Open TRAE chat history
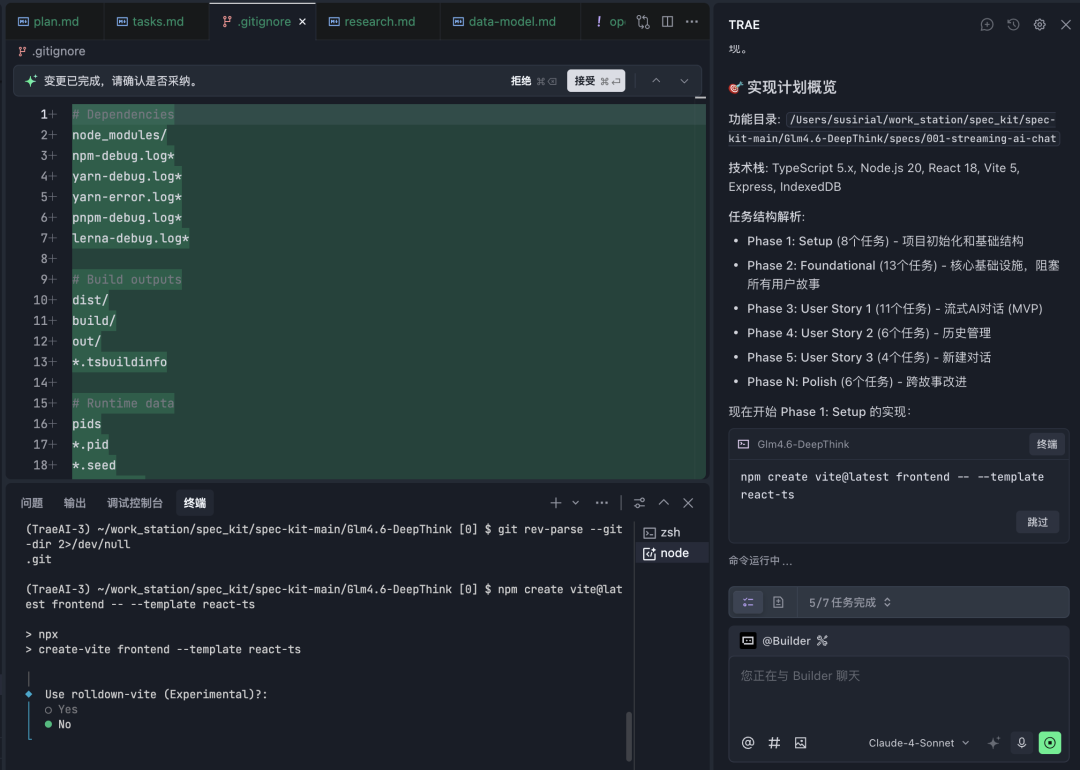Image resolution: width=1080 pixels, height=770 pixels. click(1013, 25)
